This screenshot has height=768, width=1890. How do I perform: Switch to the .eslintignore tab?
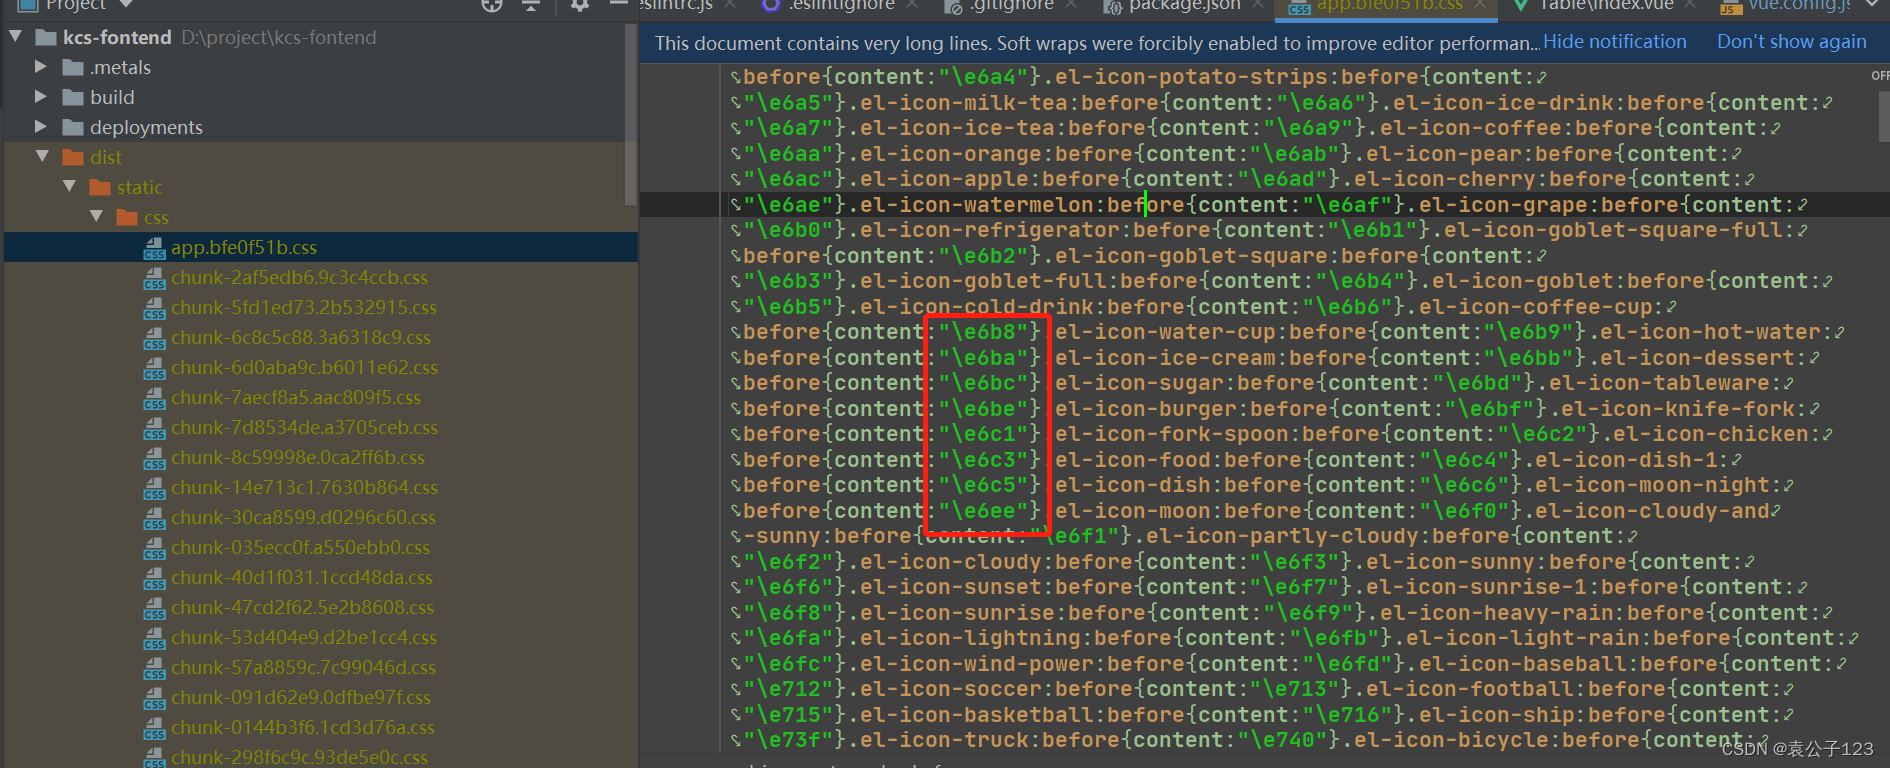(840, 5)
